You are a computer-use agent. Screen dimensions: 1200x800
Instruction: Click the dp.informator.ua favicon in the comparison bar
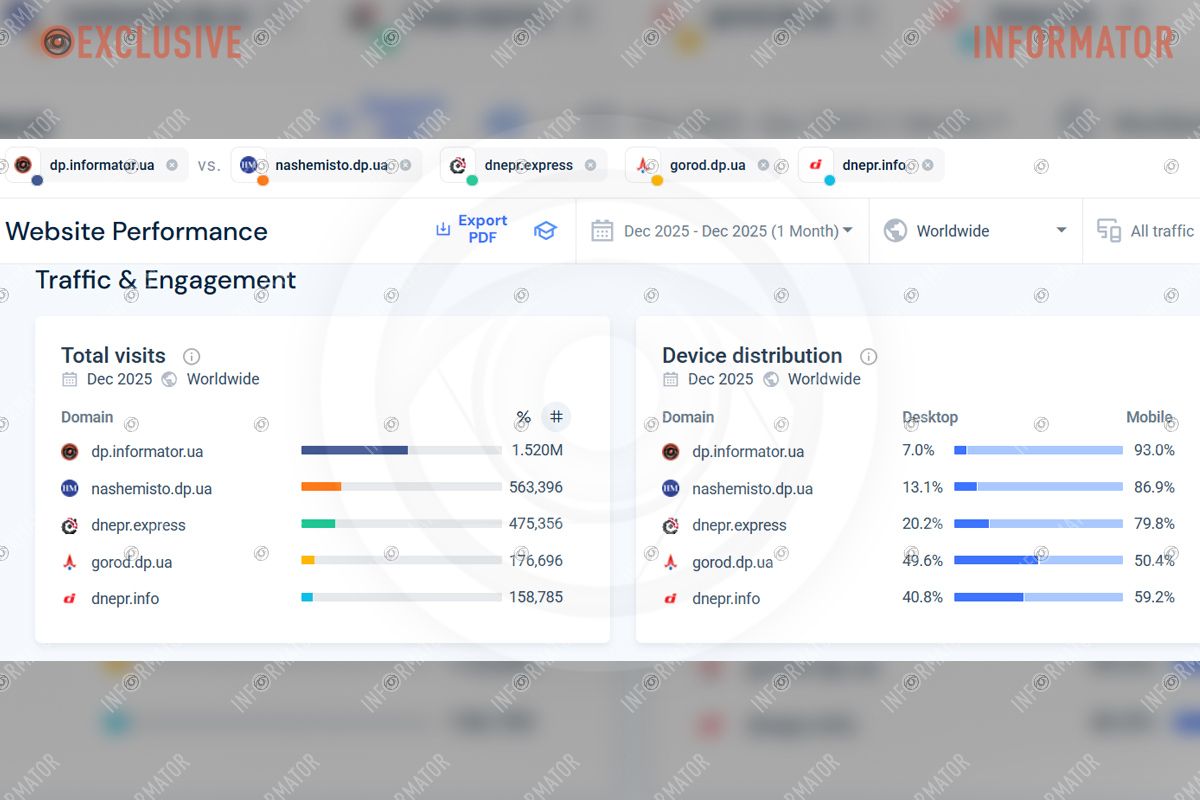click(x=23, y=164)
